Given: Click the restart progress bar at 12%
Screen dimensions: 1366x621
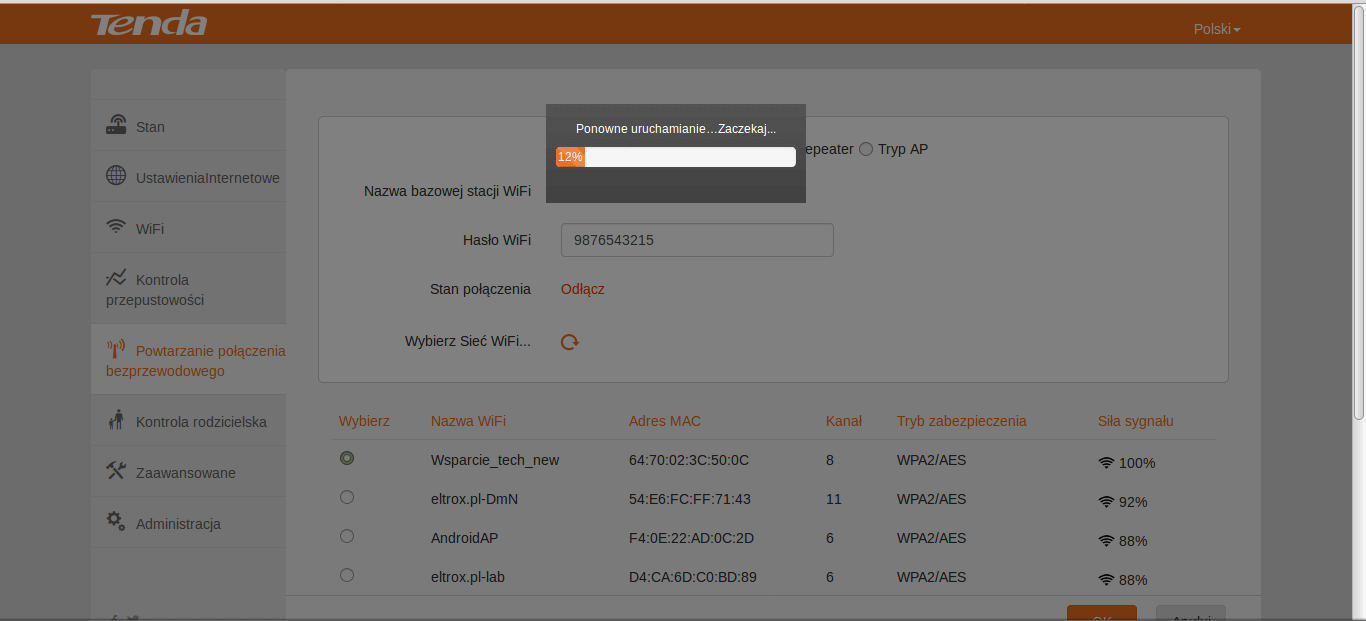Looking at the screenshot, I should coord(676,157).
